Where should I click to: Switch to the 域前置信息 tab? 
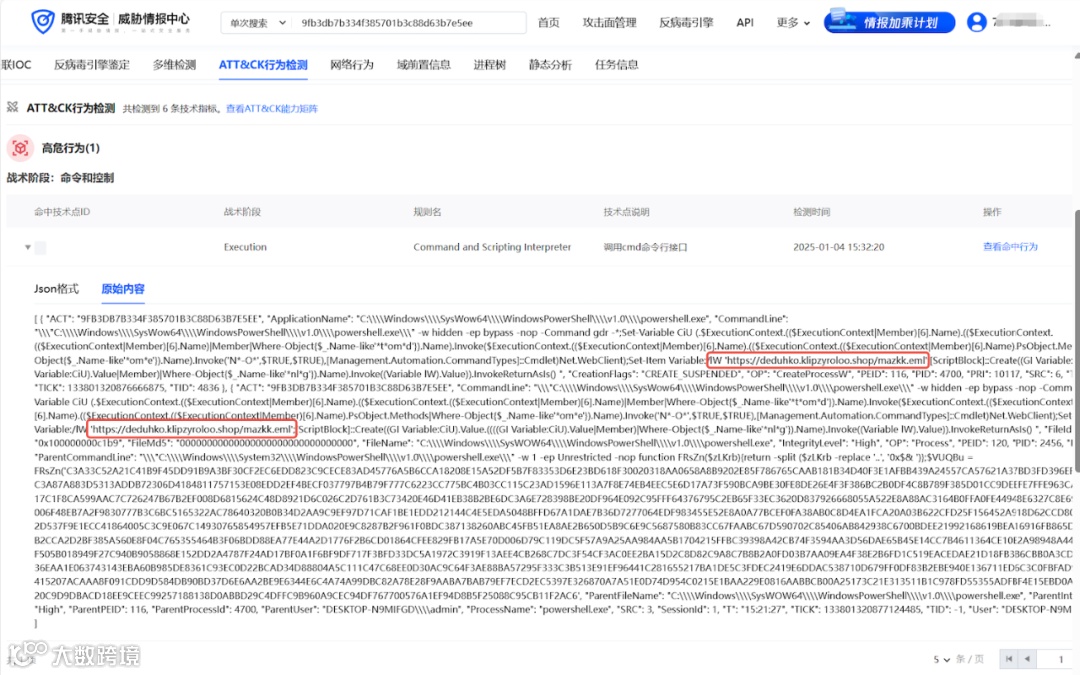pos(424,65)
